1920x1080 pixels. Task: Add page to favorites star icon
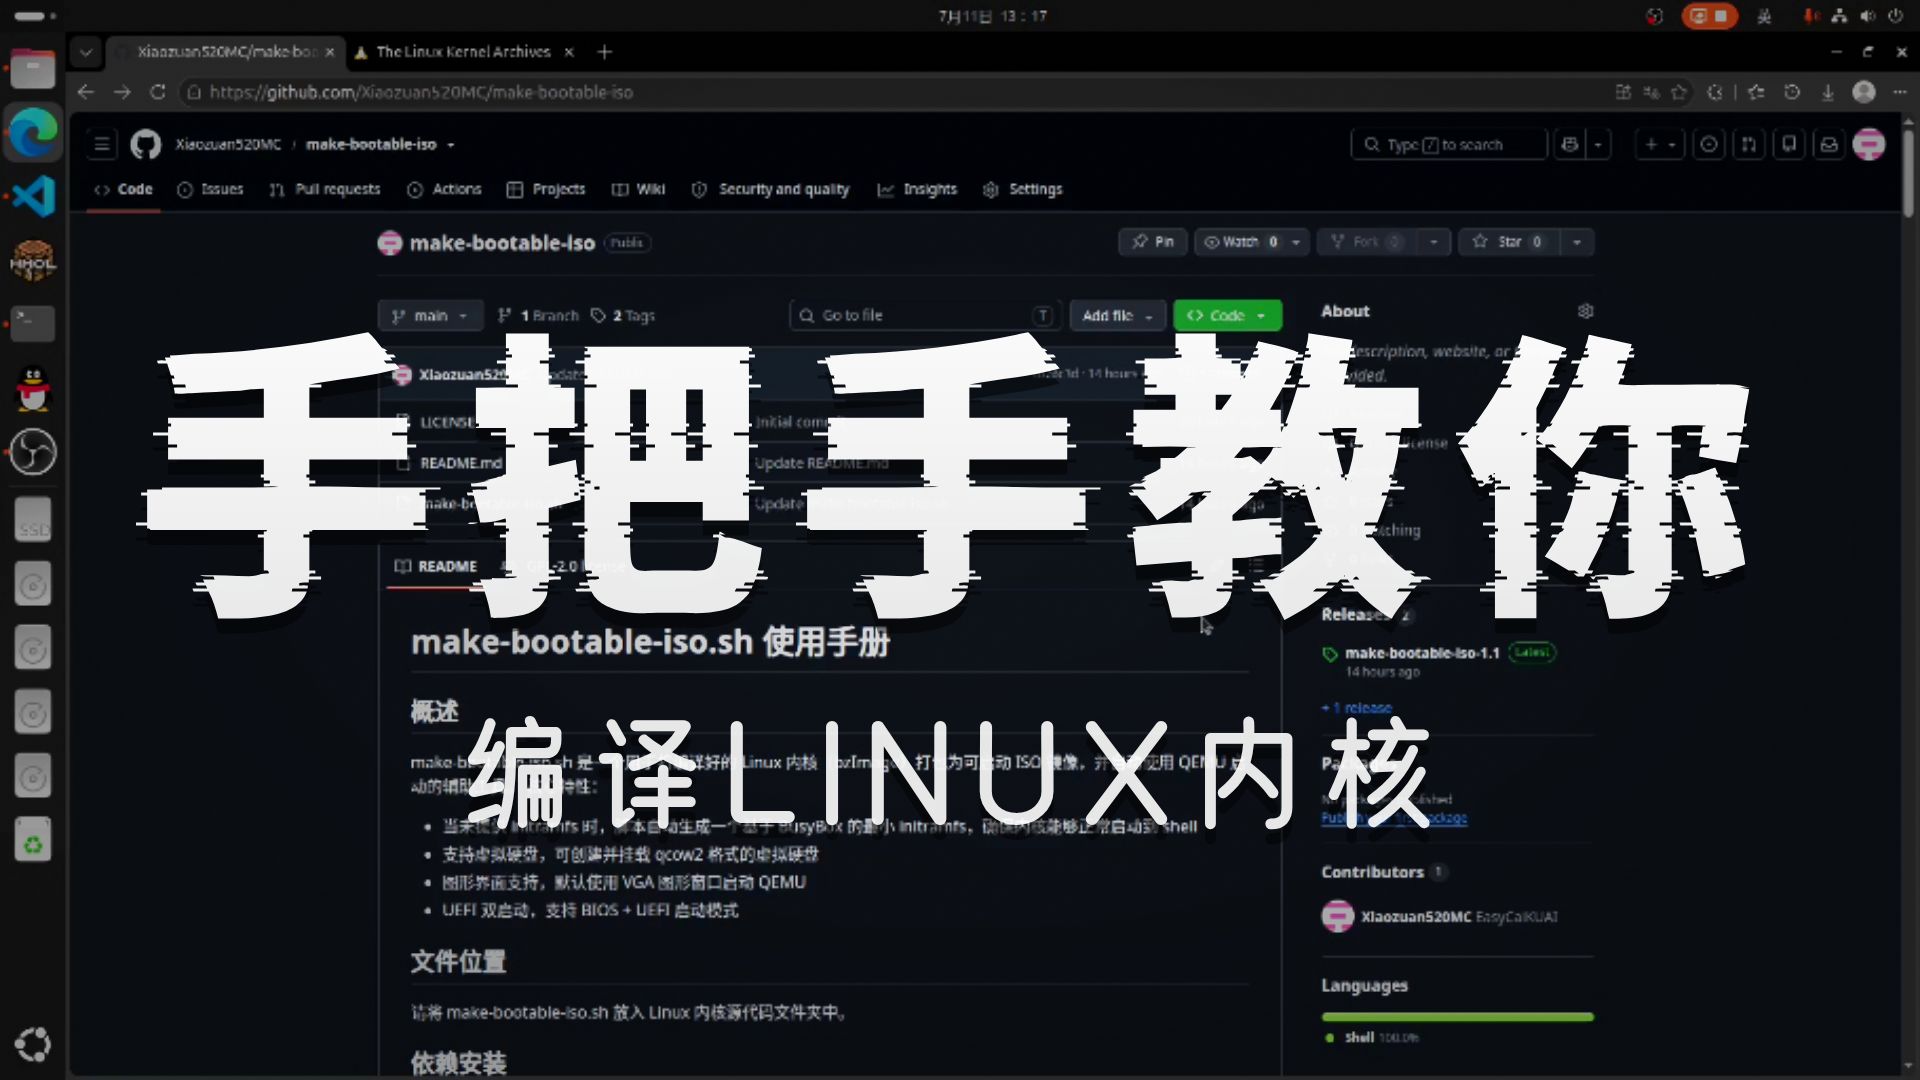[x=1679, y=92]
